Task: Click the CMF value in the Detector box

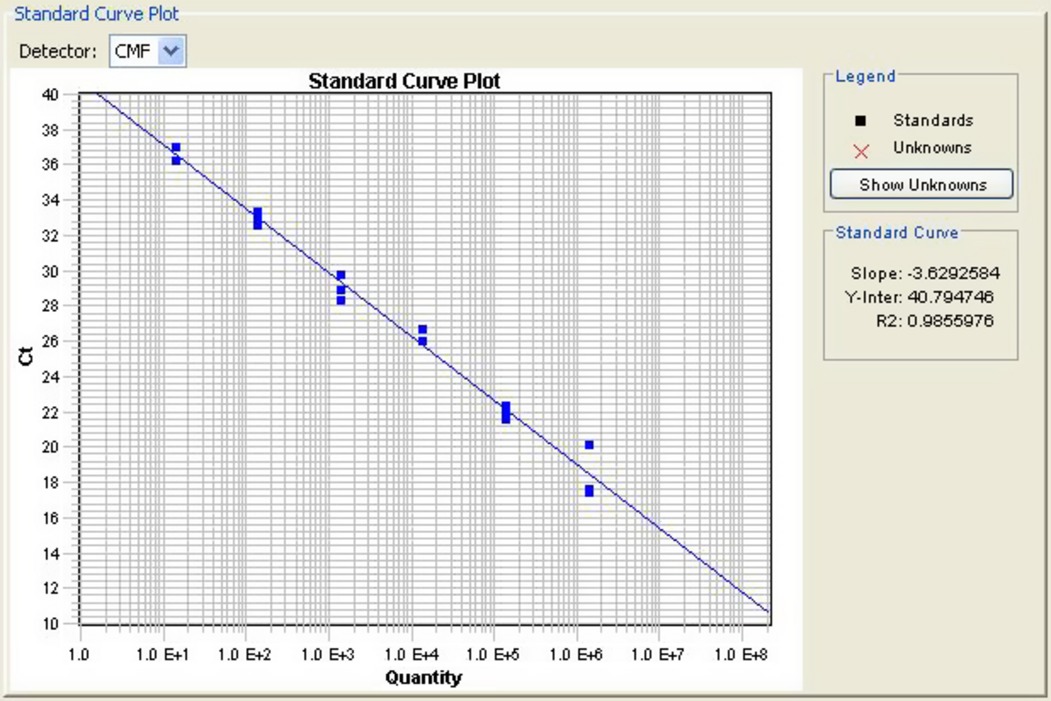Action: (132, 52)
